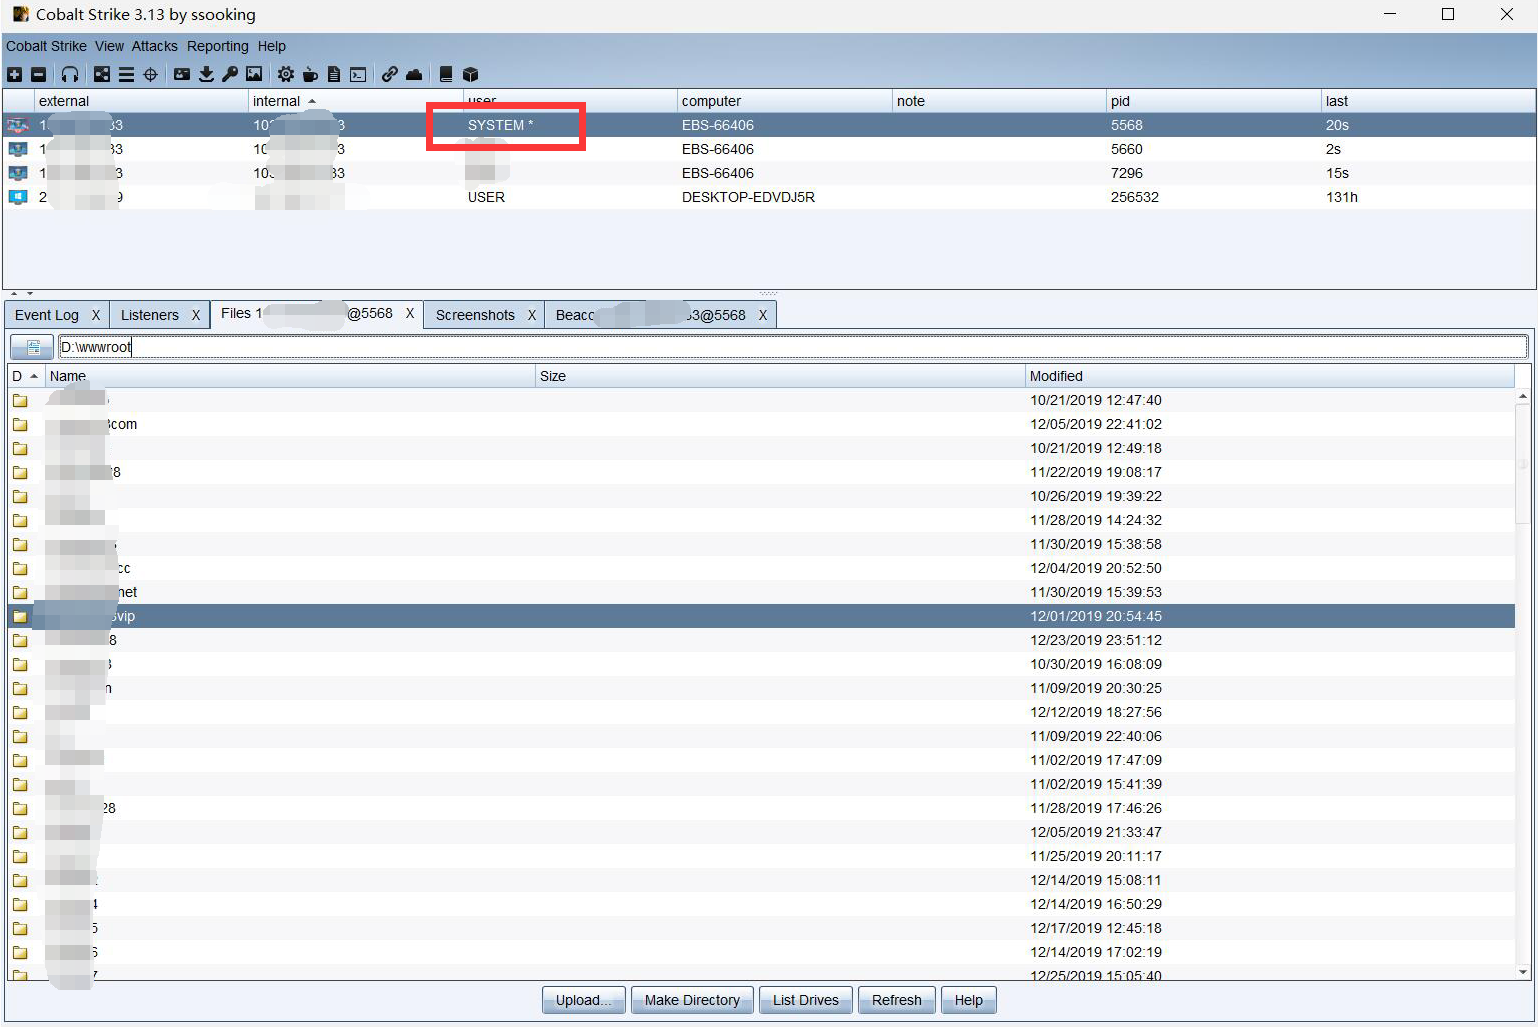Click scroll-down arrow of file list scrollbar
Screen dimensions: 1538x1027
click(1523, 972)
